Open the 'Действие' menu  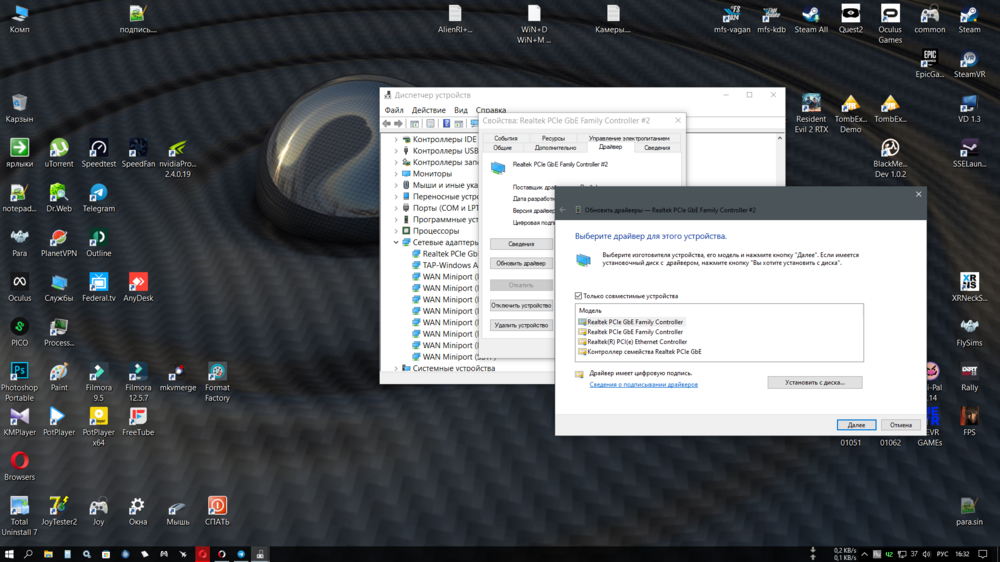(x=428, y=110)
